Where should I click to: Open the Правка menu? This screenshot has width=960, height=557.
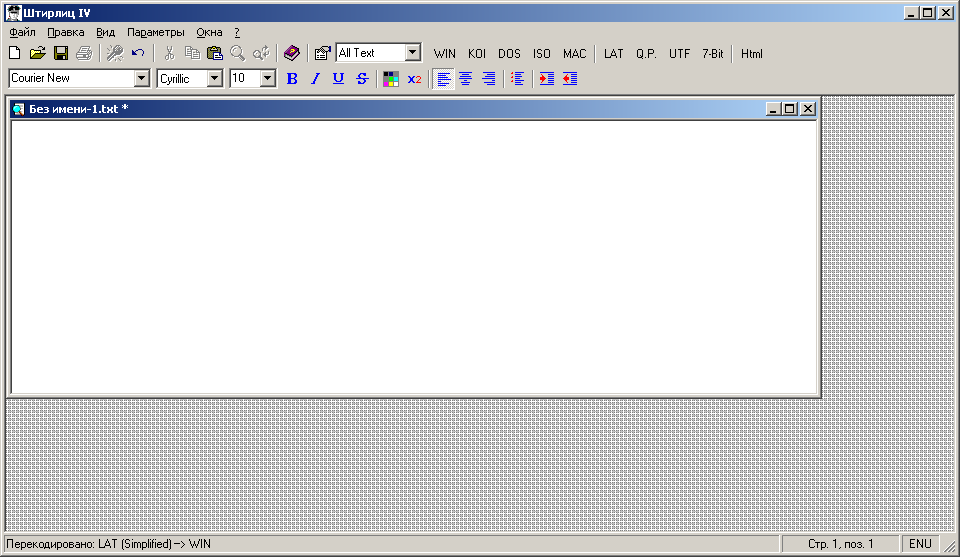(x=66, y=32)
